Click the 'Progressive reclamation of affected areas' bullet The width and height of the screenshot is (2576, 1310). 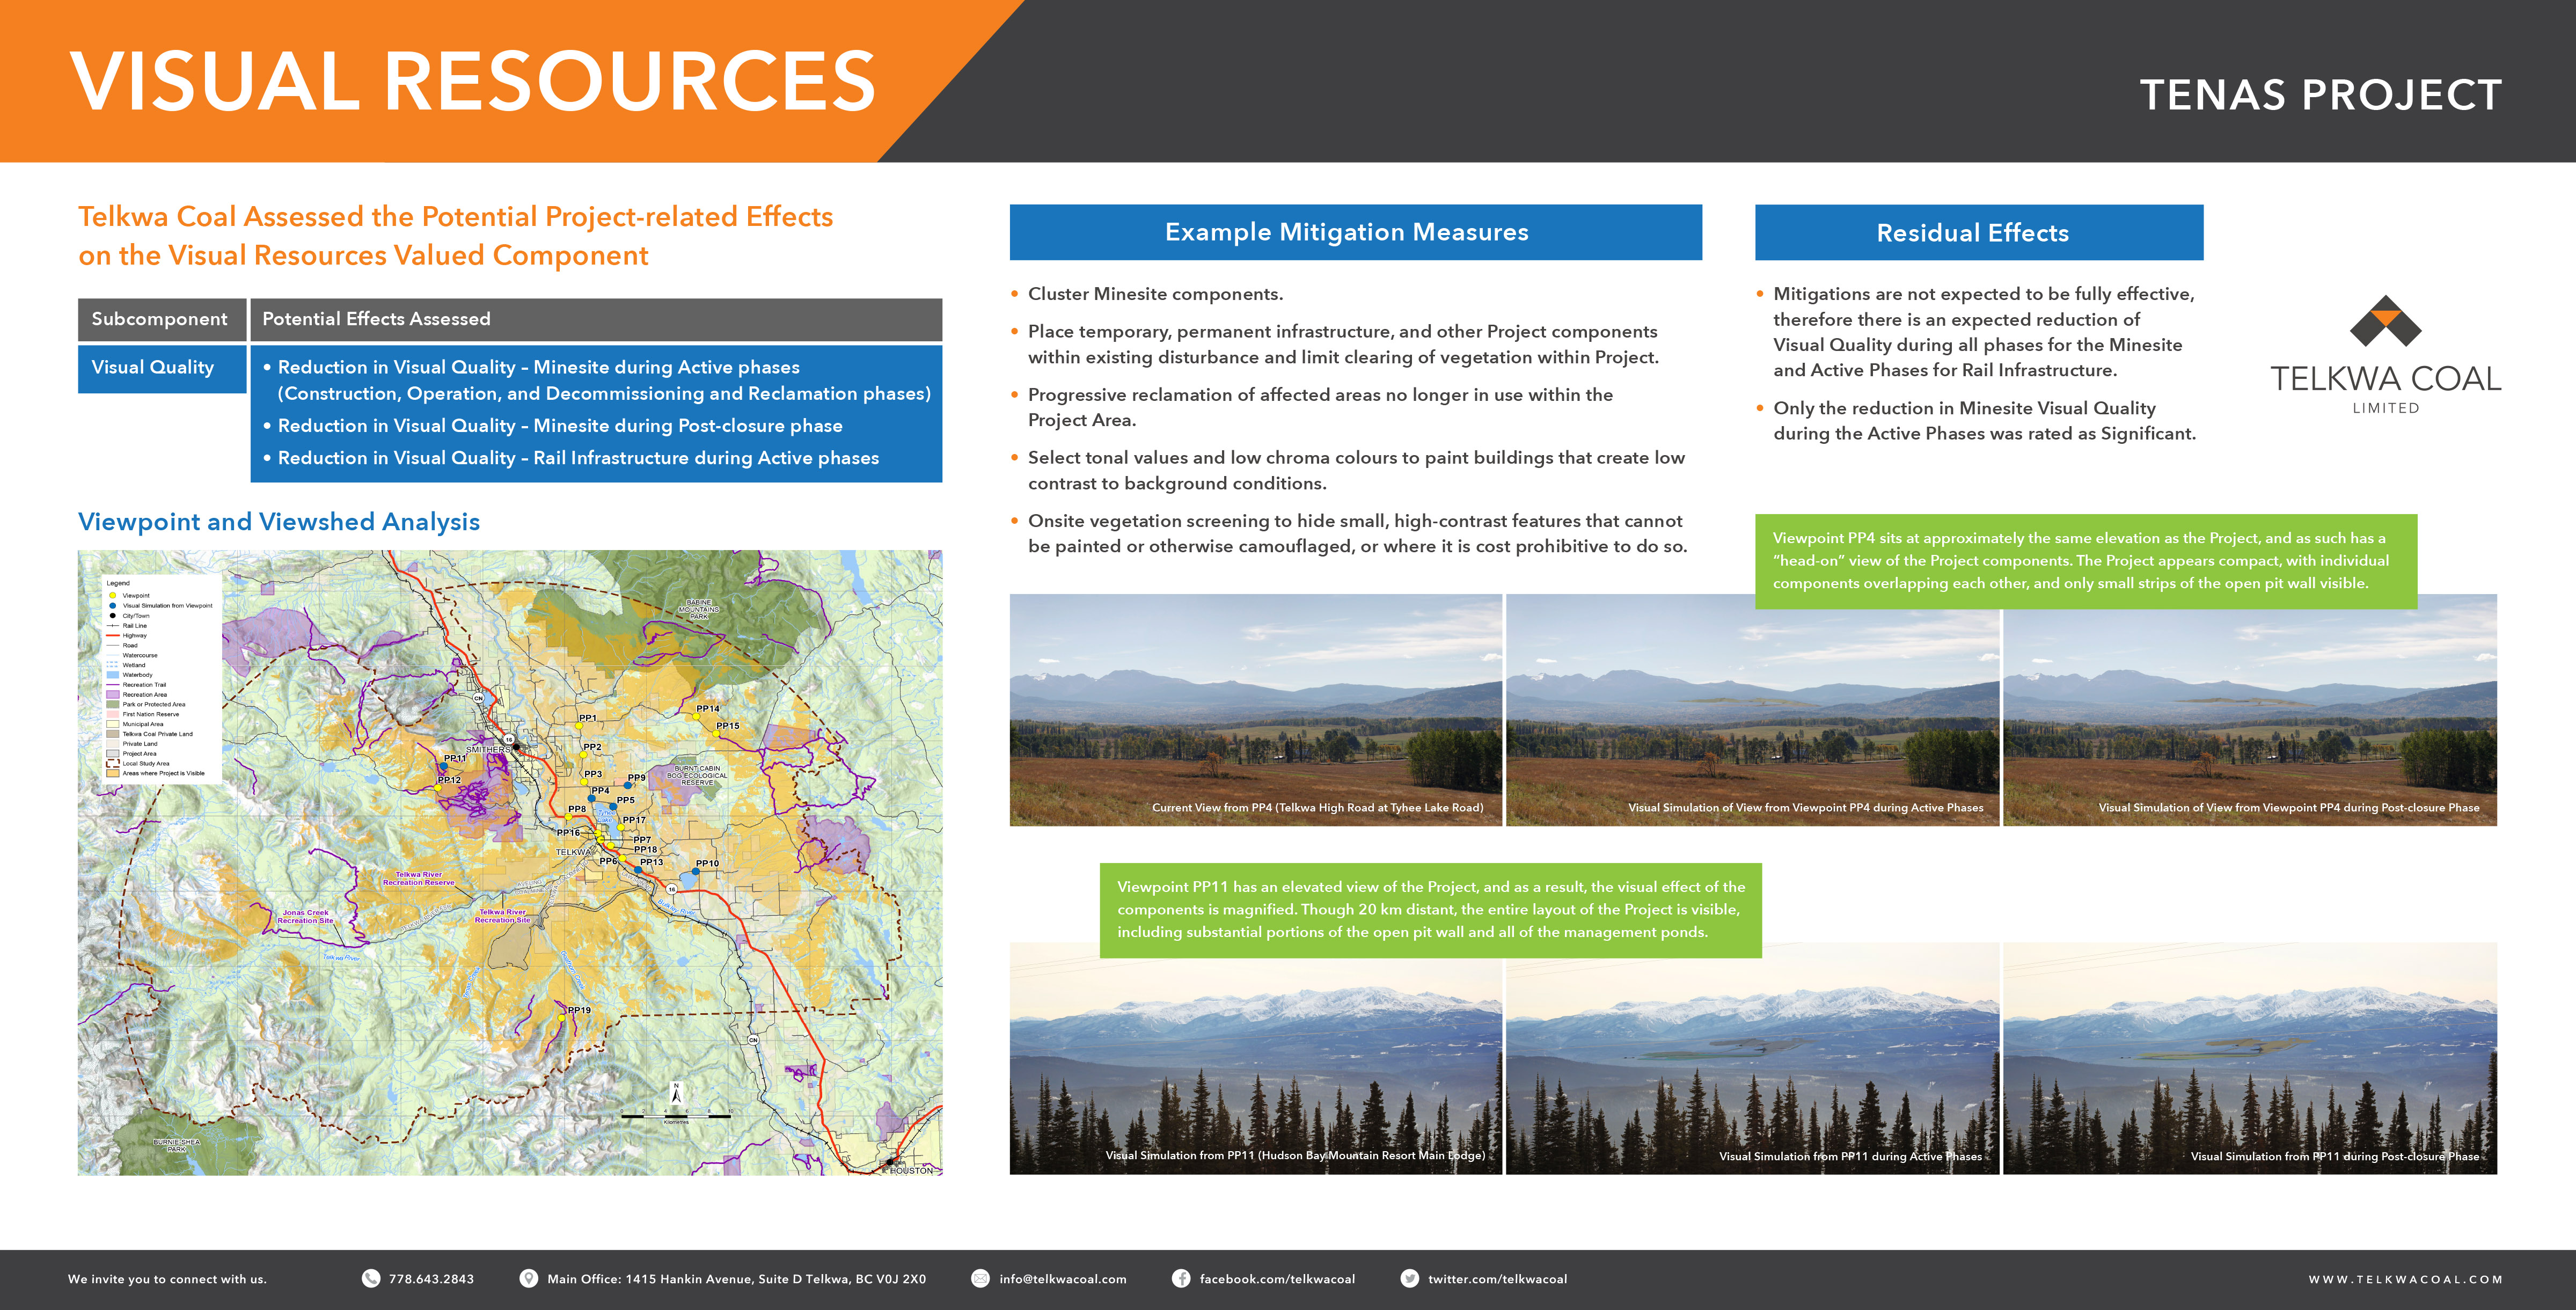1320,407
